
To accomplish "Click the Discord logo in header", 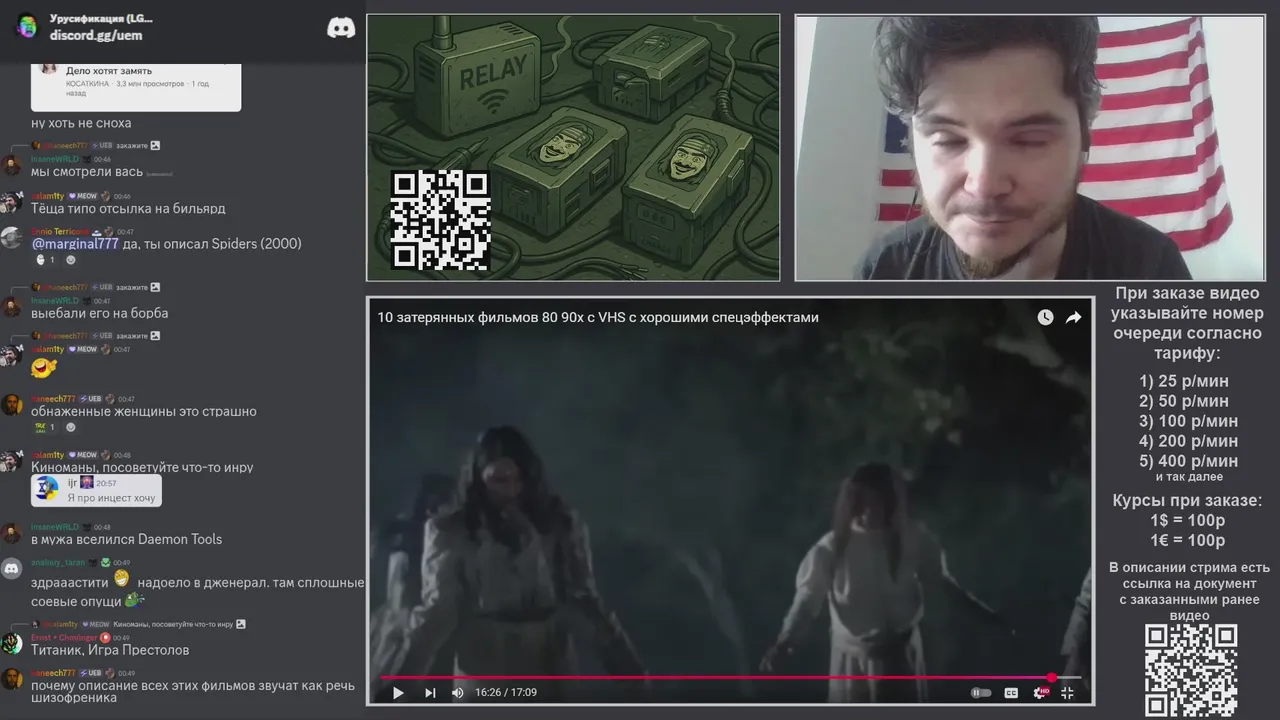I will click(341, 27).
